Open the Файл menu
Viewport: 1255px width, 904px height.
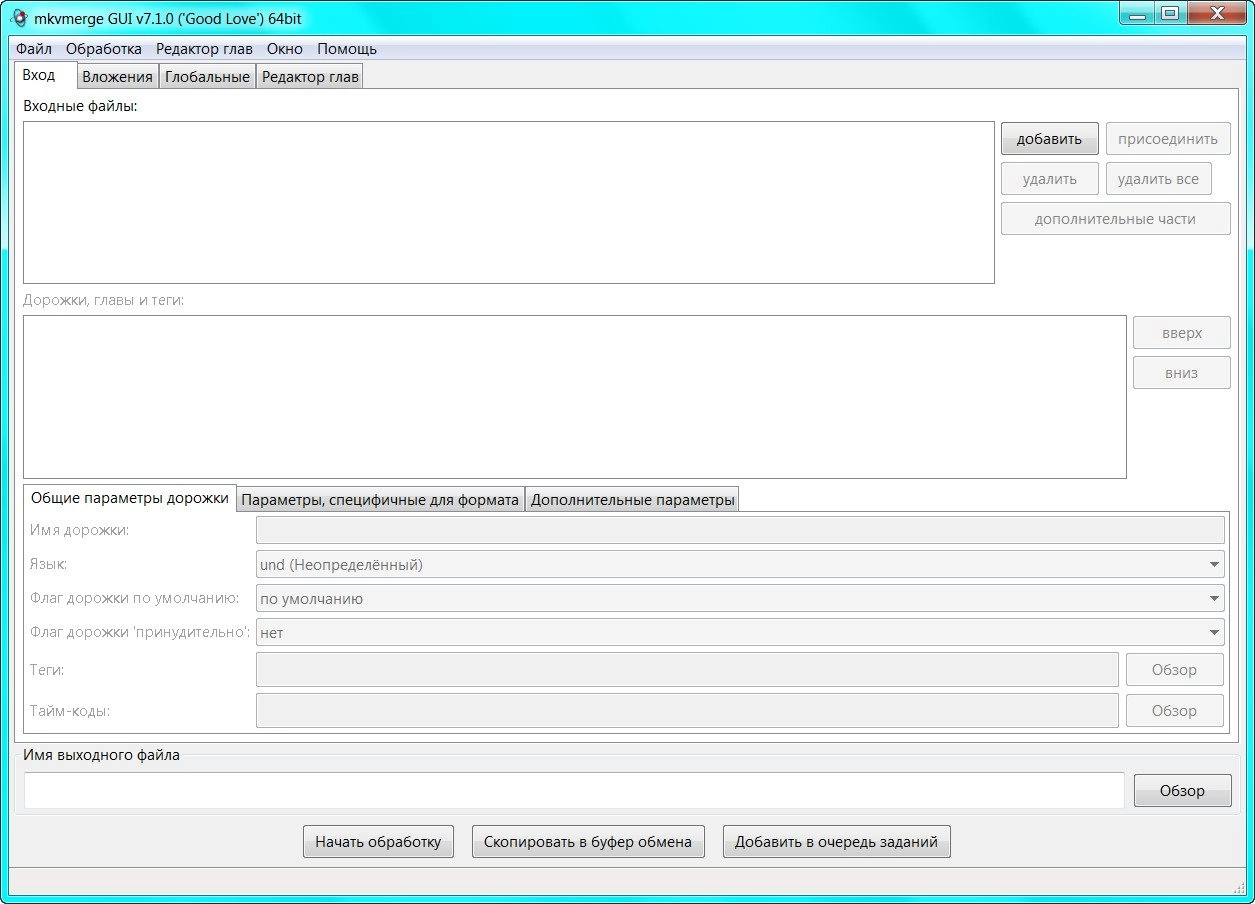tap(34, 48)
